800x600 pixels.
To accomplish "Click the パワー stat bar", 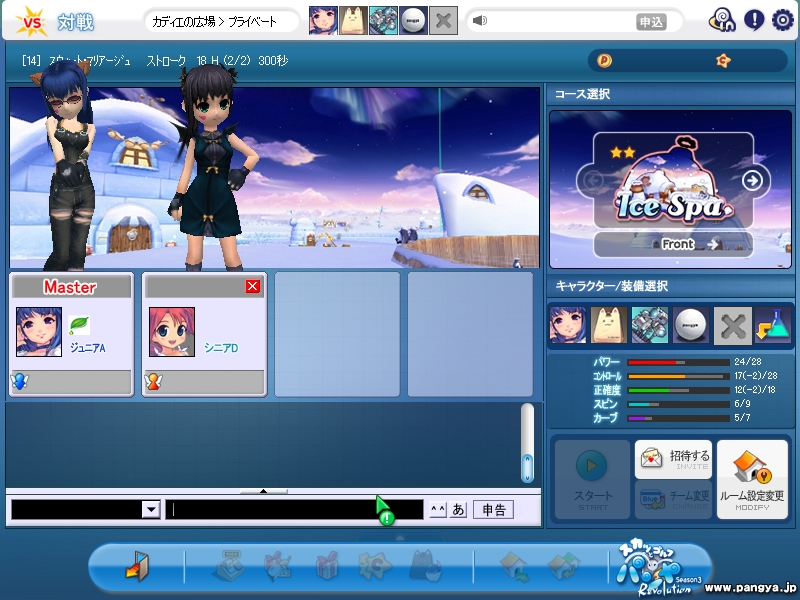I will pos(678,362).
